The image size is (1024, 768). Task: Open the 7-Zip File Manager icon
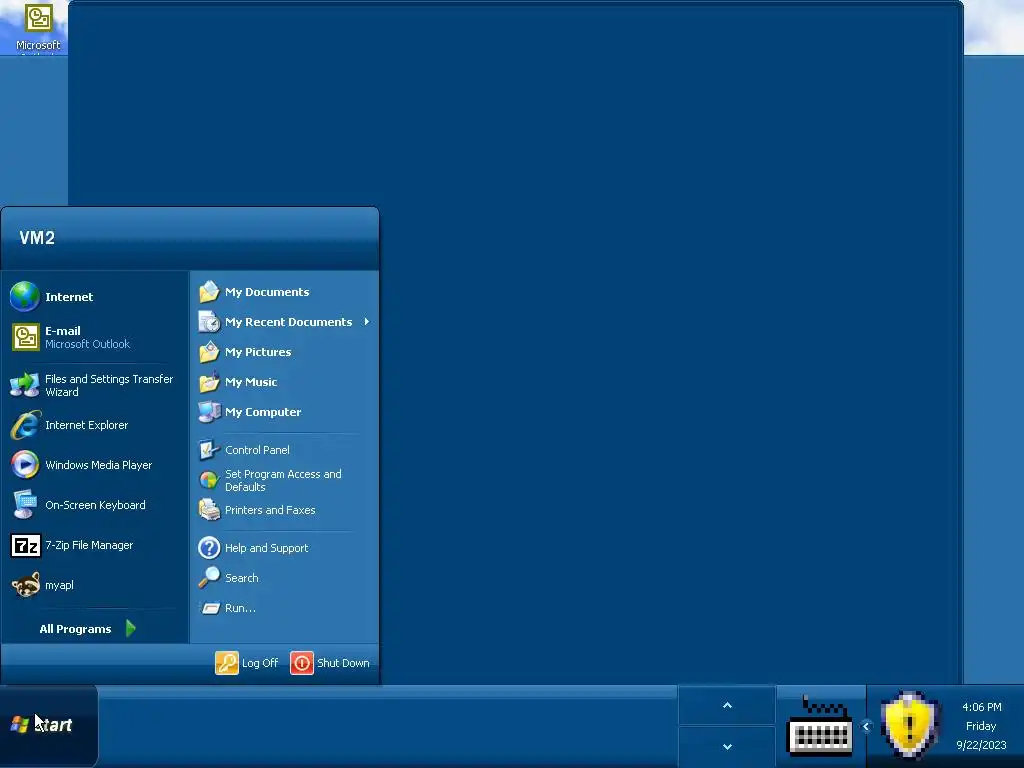pos(25,545)
